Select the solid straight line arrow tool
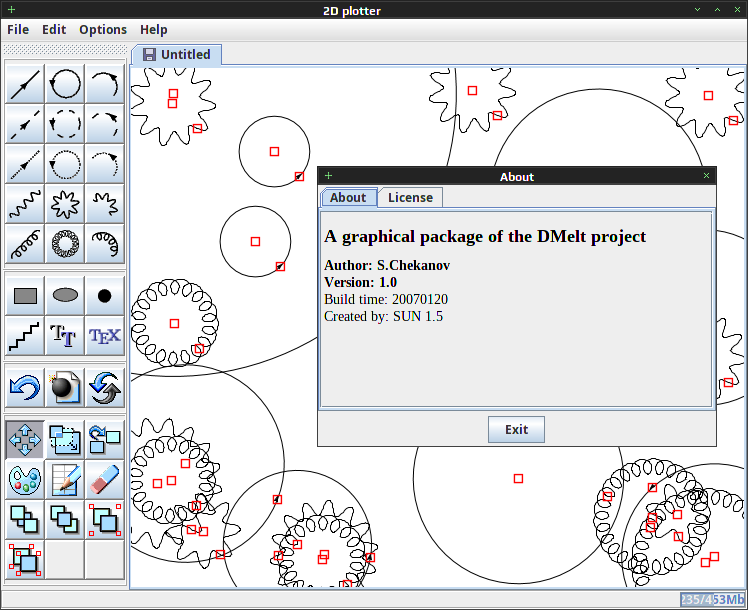 point(25,84)
